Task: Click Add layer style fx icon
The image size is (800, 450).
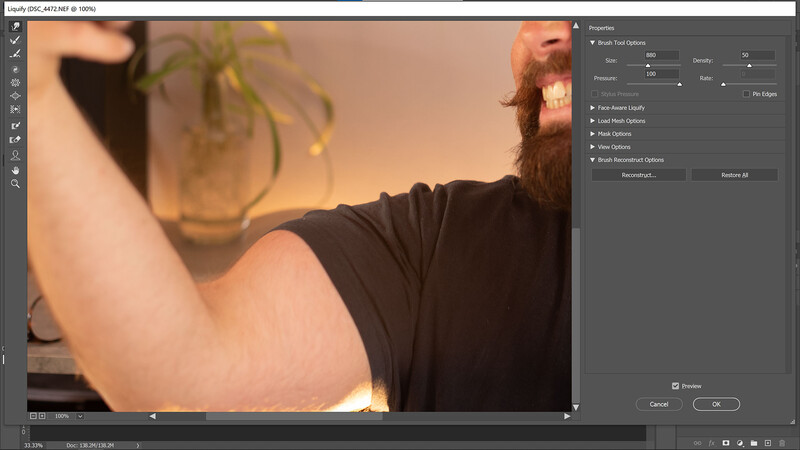Action: click(711, 443)
